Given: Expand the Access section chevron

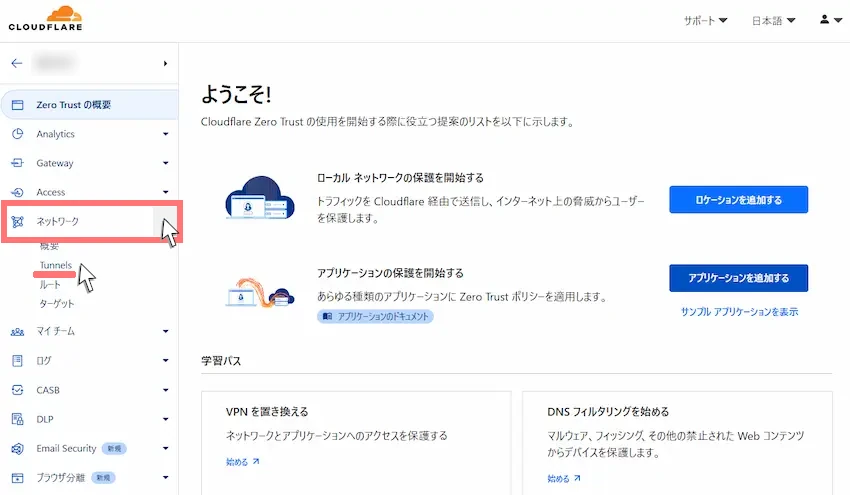Looking at the screenshot, I should click(165, 192).
